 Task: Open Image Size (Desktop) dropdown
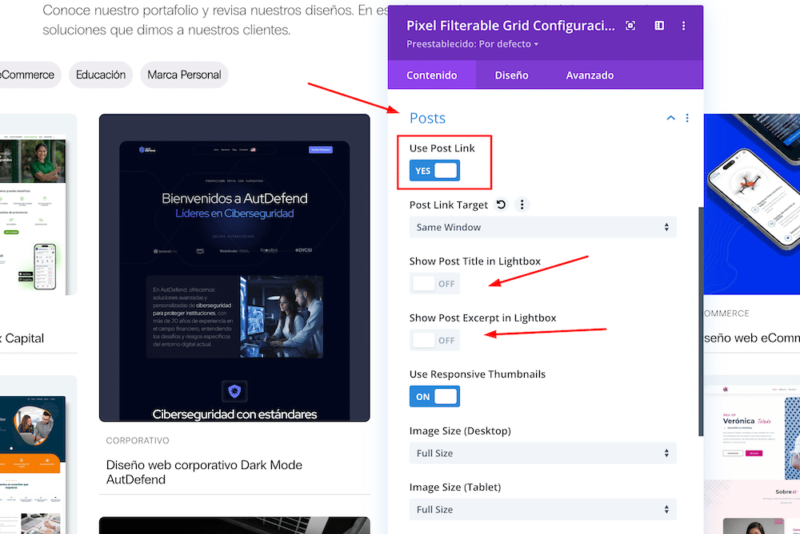542,454
